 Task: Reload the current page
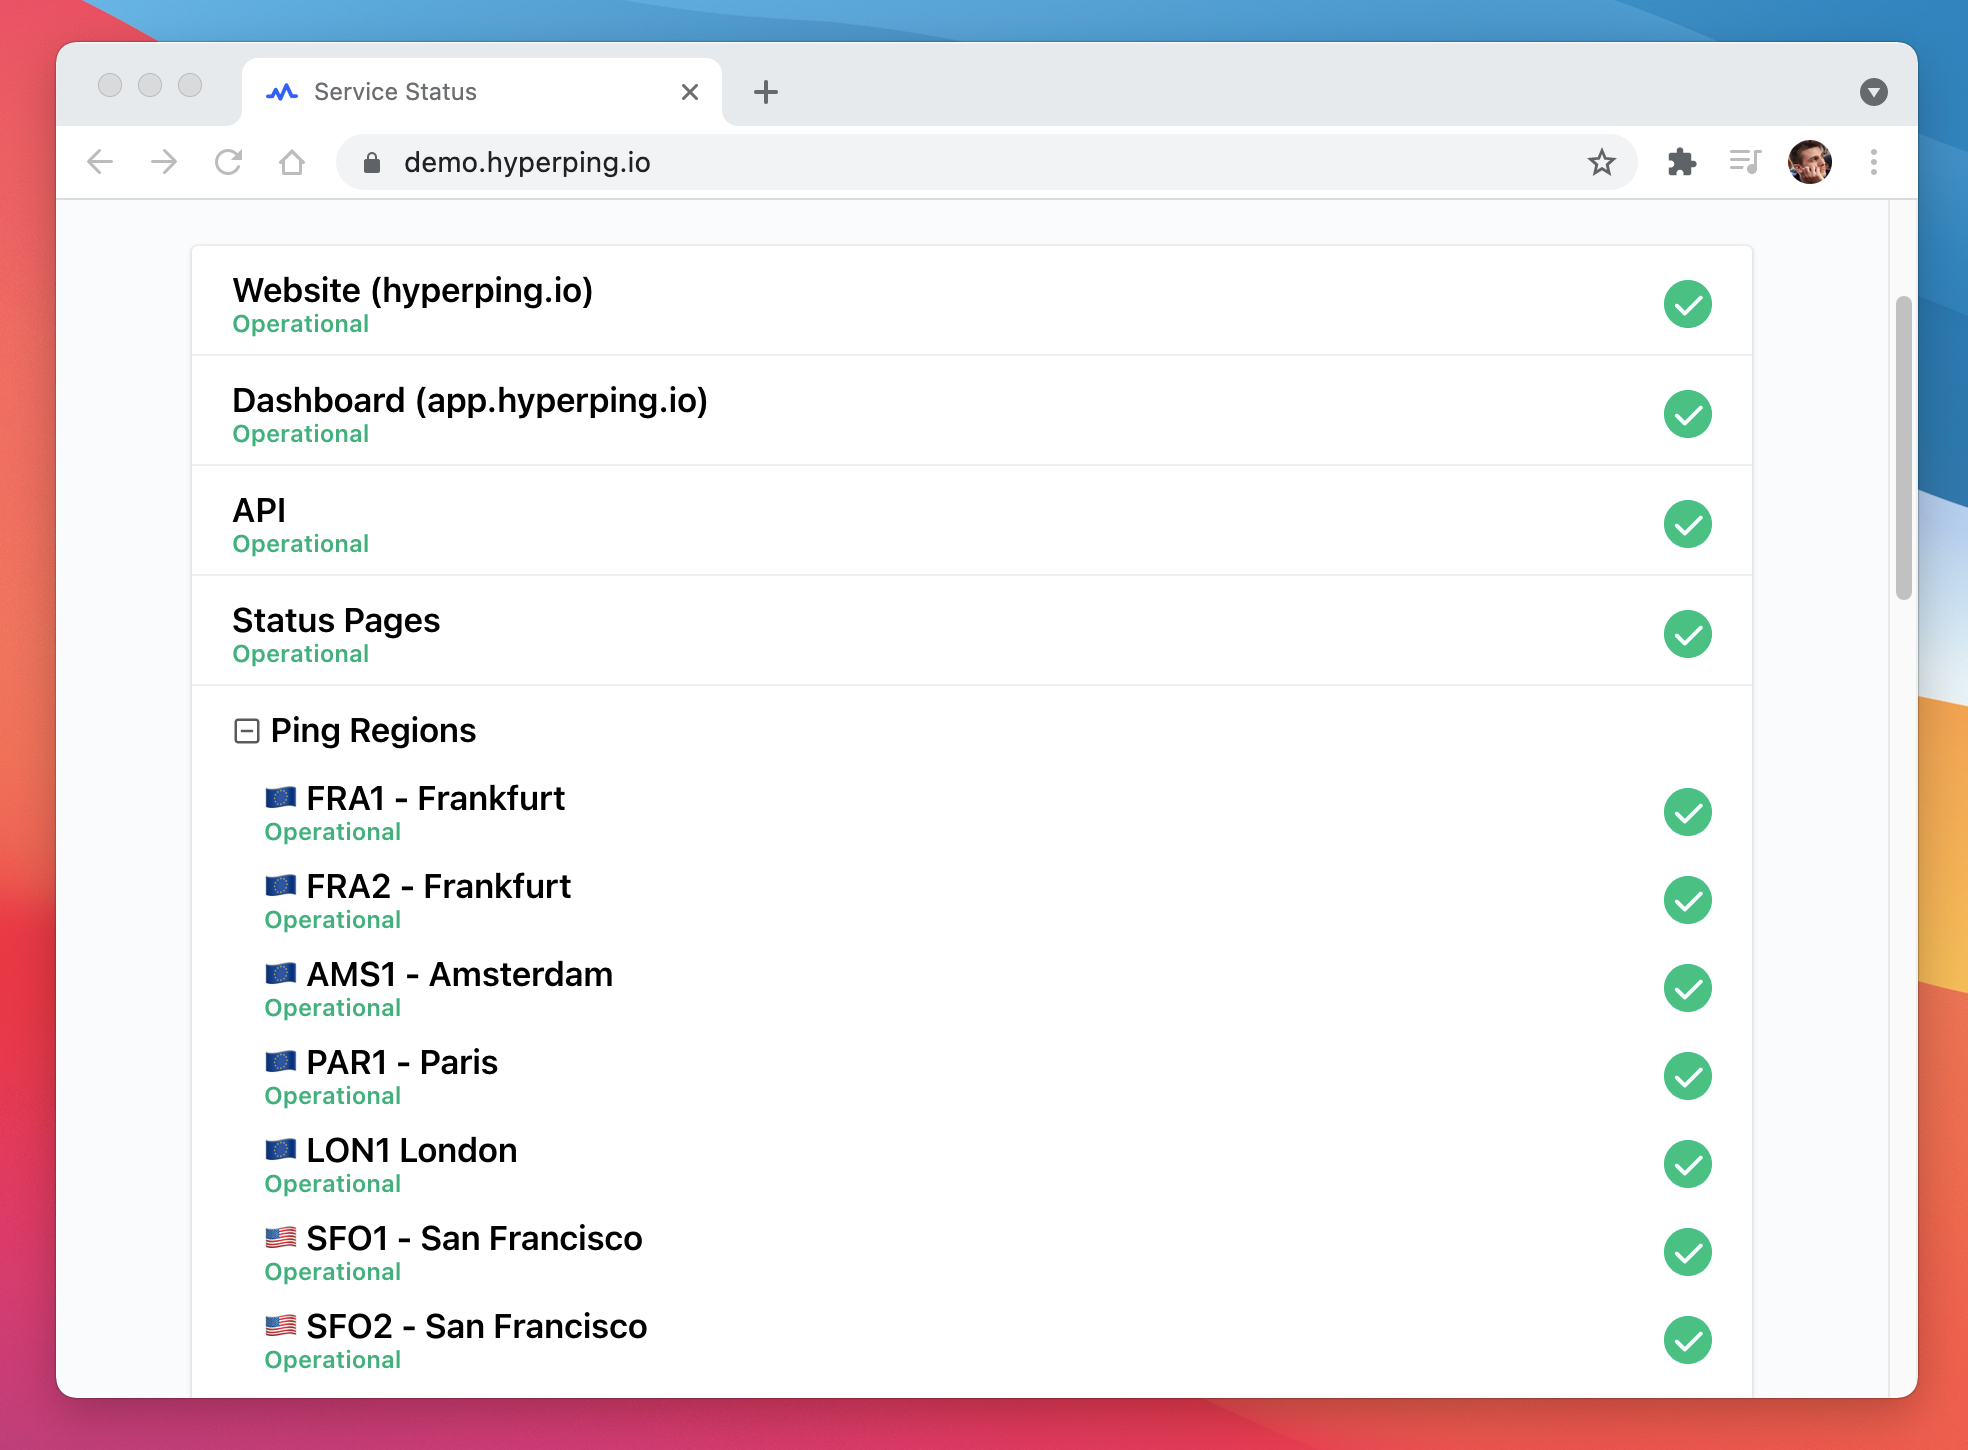(x=228, y=162)
